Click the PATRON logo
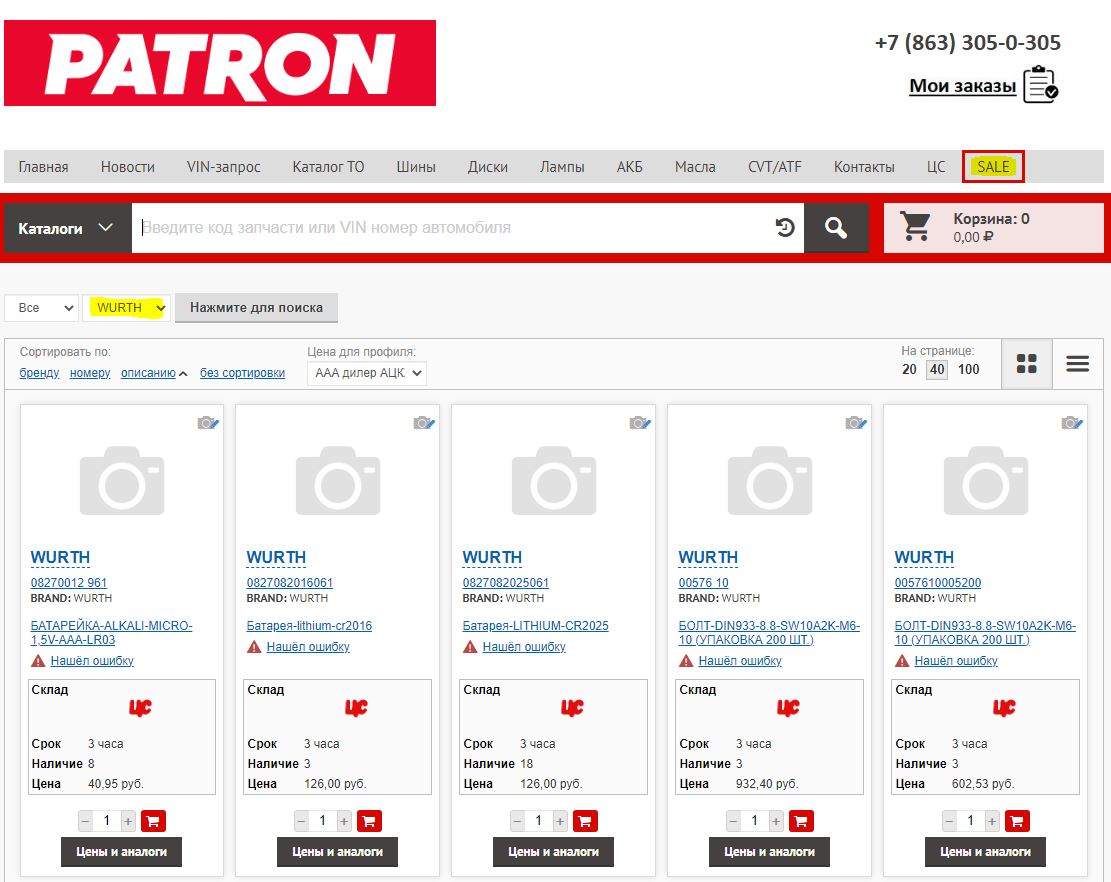 click(220, 63)
